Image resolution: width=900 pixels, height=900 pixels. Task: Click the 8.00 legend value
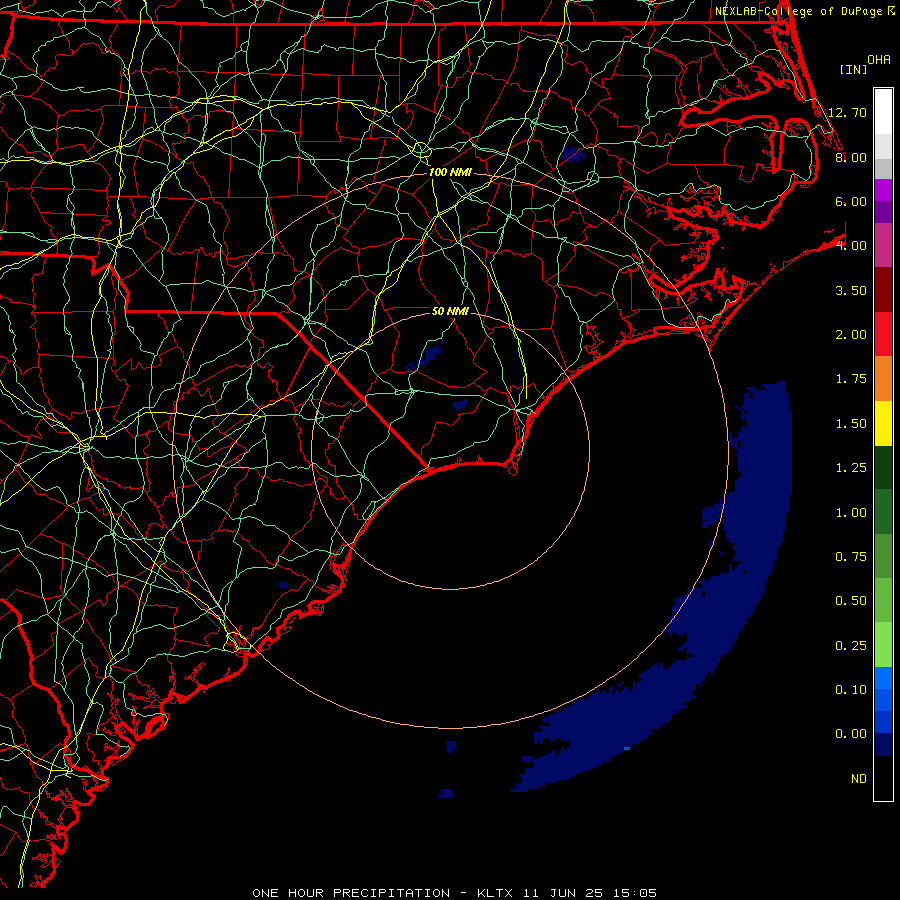[851, 157]
